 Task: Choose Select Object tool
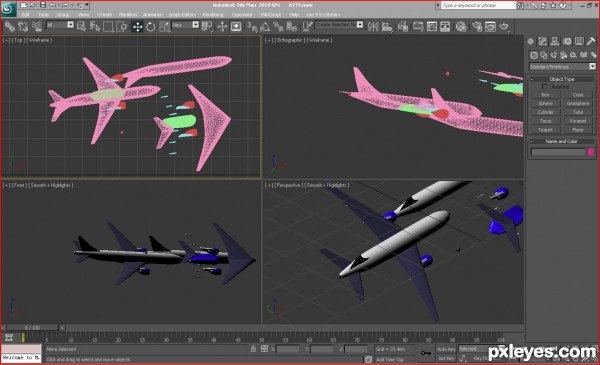(82, 26)
